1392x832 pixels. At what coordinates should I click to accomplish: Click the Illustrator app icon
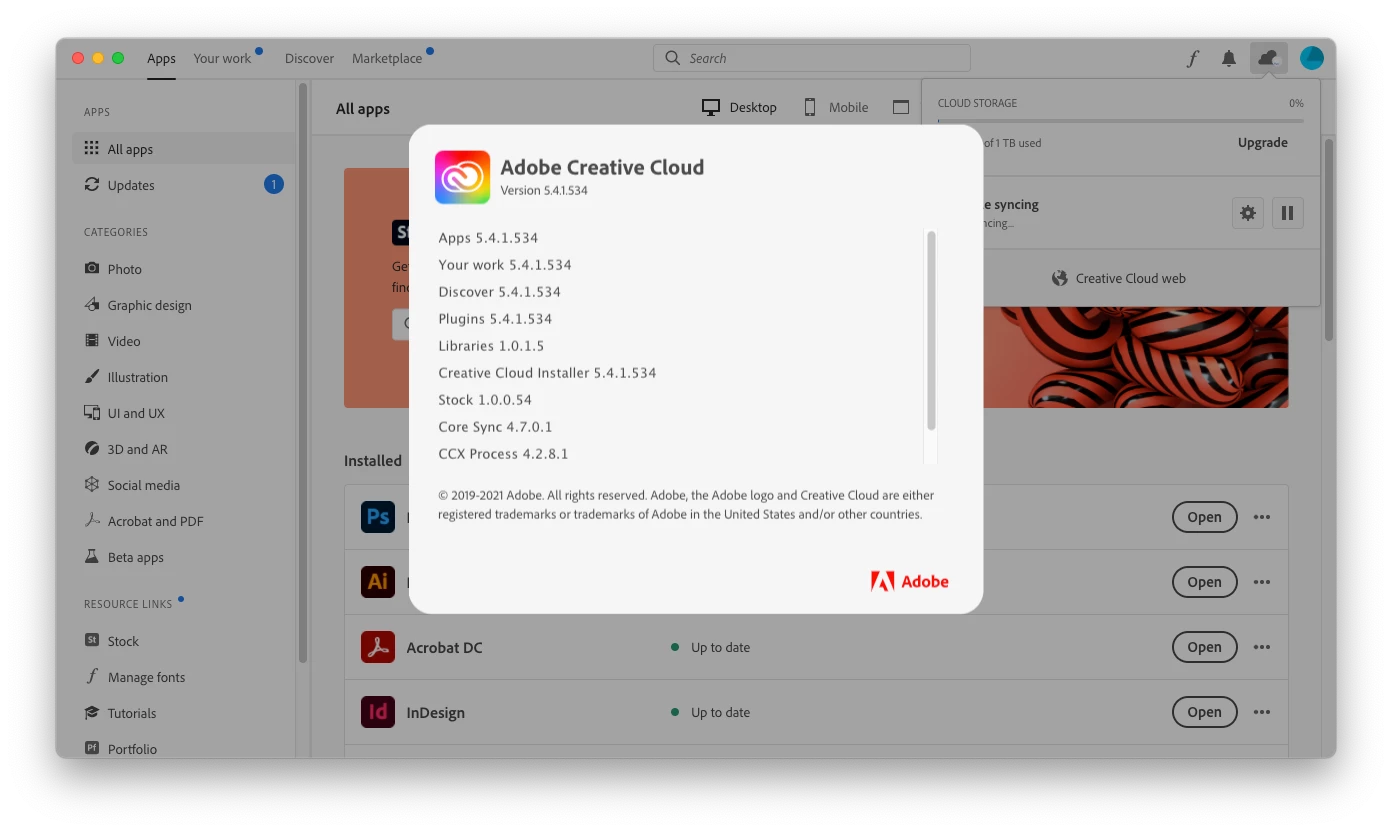pos(378,582)
